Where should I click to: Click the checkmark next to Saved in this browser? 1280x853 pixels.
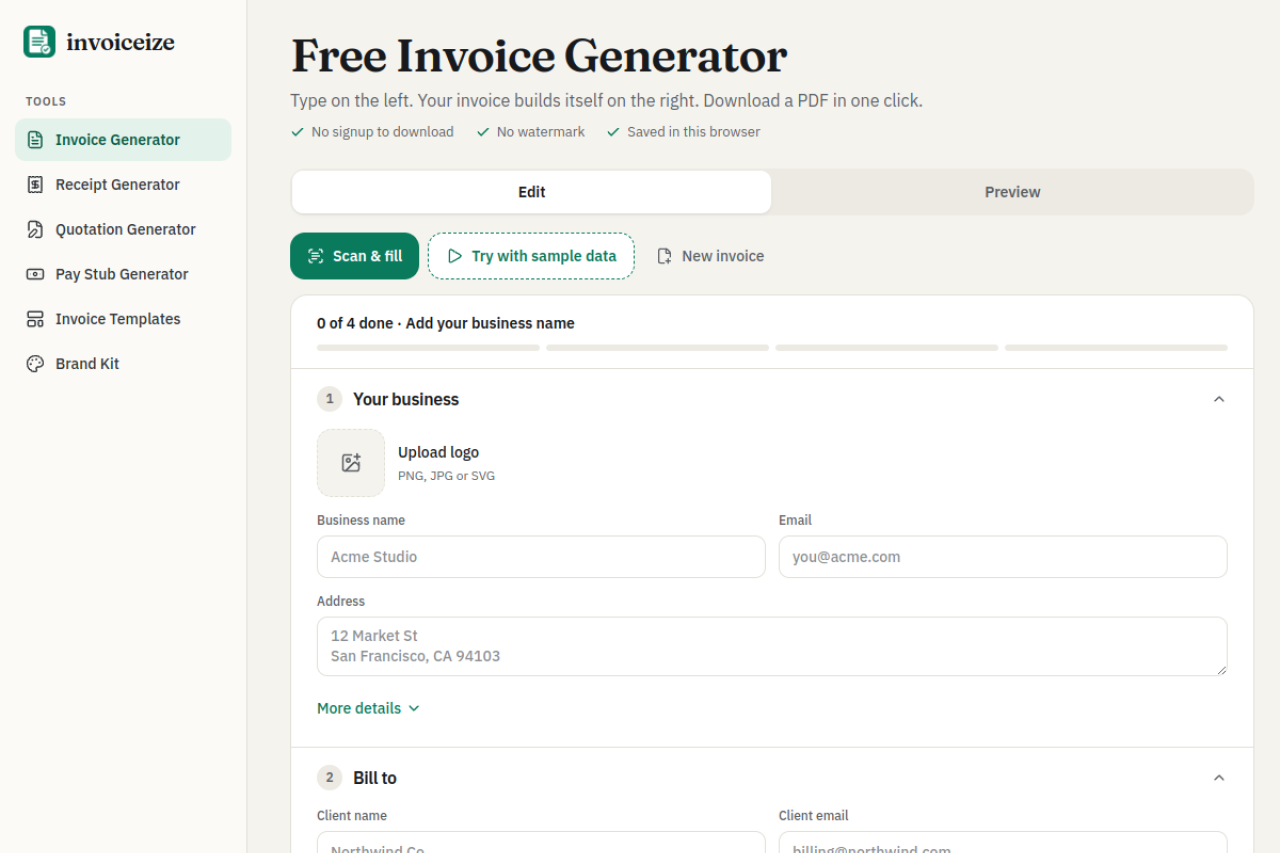[x=613, y=132]
